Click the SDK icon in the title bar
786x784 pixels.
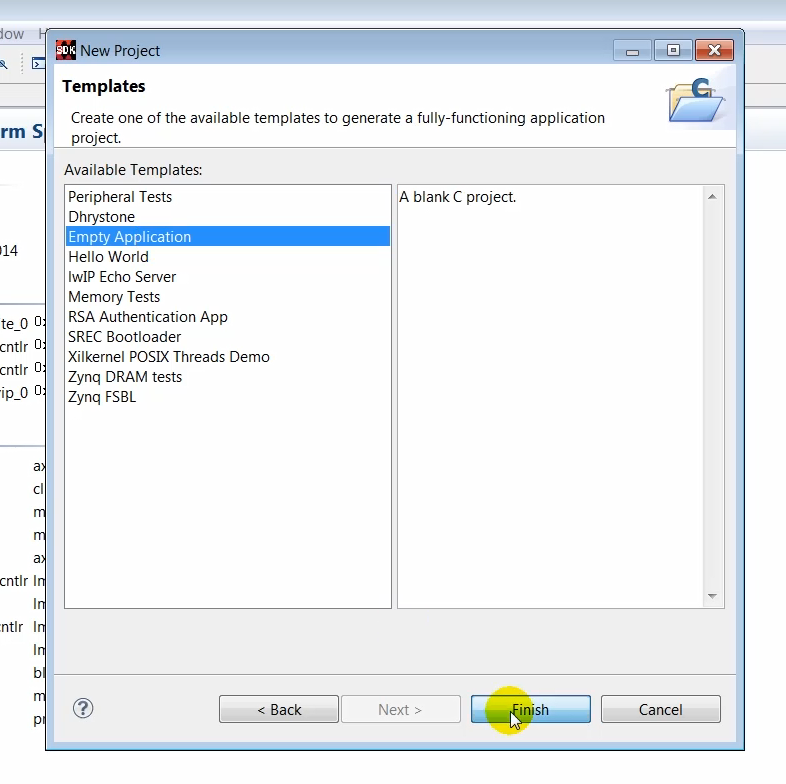66,50
